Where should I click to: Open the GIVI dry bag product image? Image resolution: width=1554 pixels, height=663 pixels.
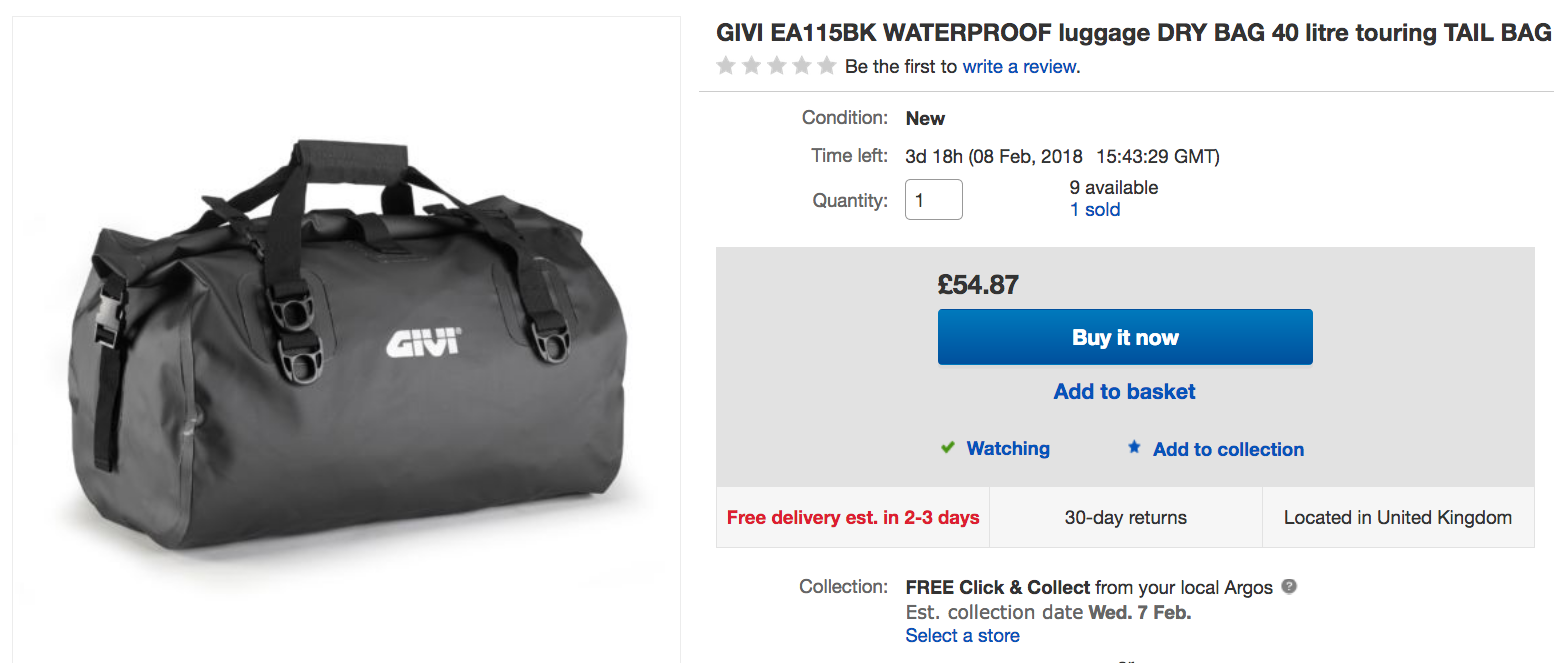tap(346, 340)
